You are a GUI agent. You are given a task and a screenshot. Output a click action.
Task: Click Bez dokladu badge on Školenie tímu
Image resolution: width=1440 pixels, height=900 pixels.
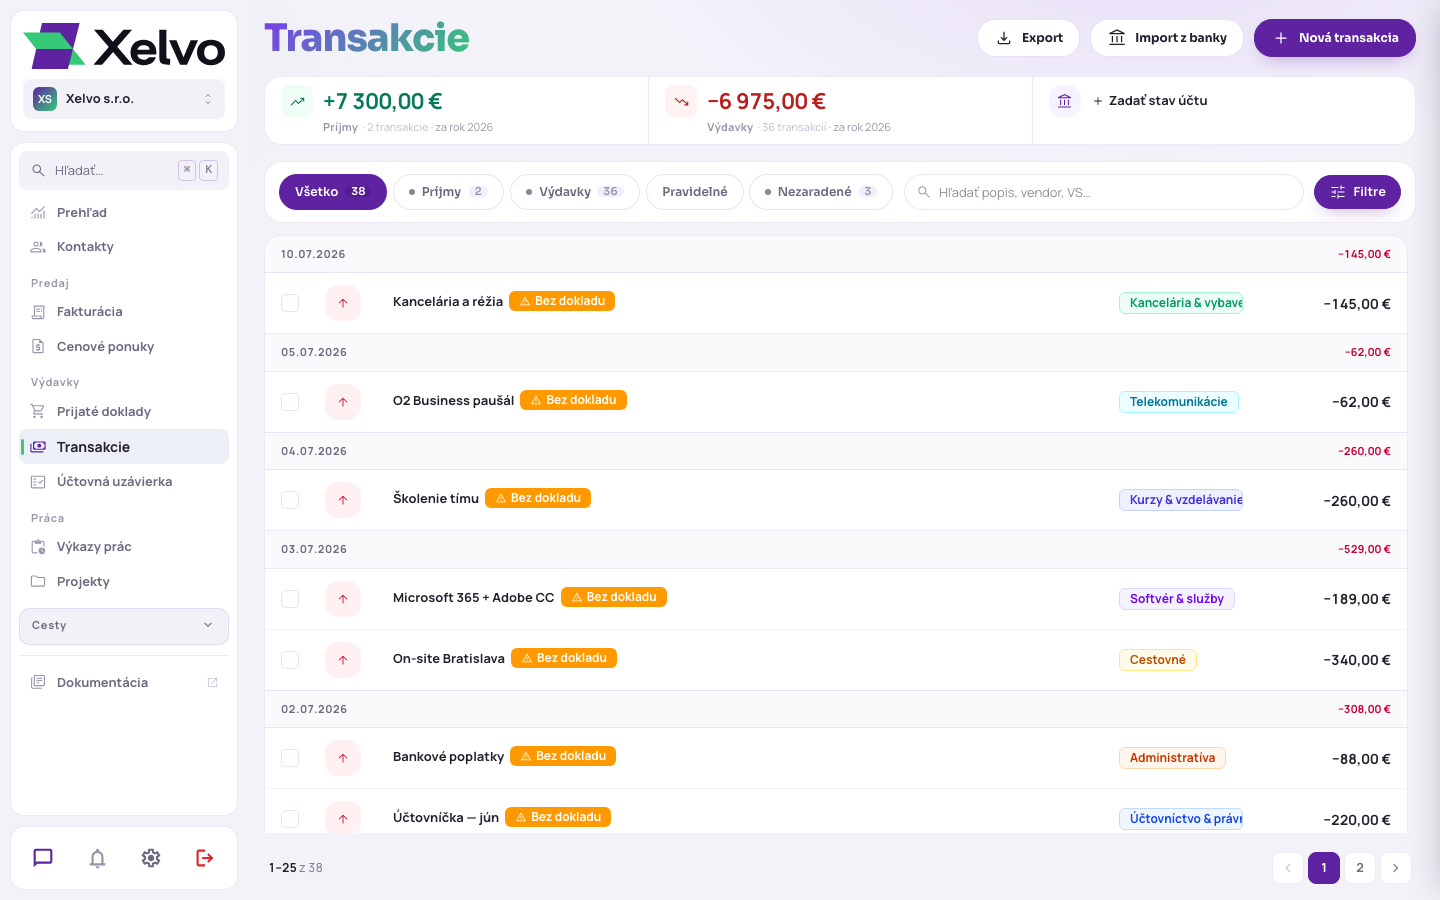point(538,498)
